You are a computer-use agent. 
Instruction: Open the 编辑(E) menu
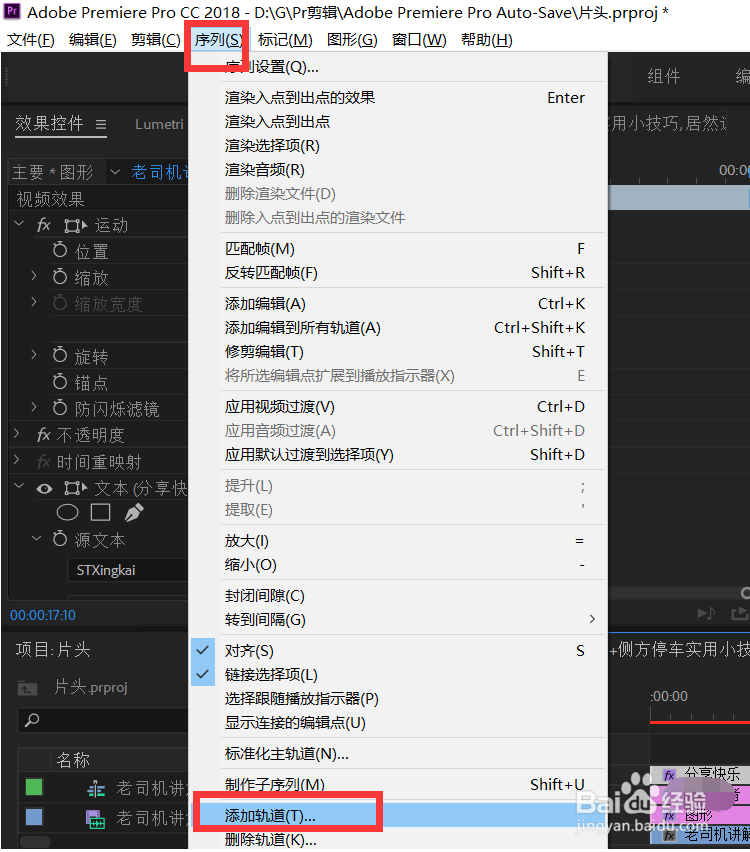[x=93, y=40]
